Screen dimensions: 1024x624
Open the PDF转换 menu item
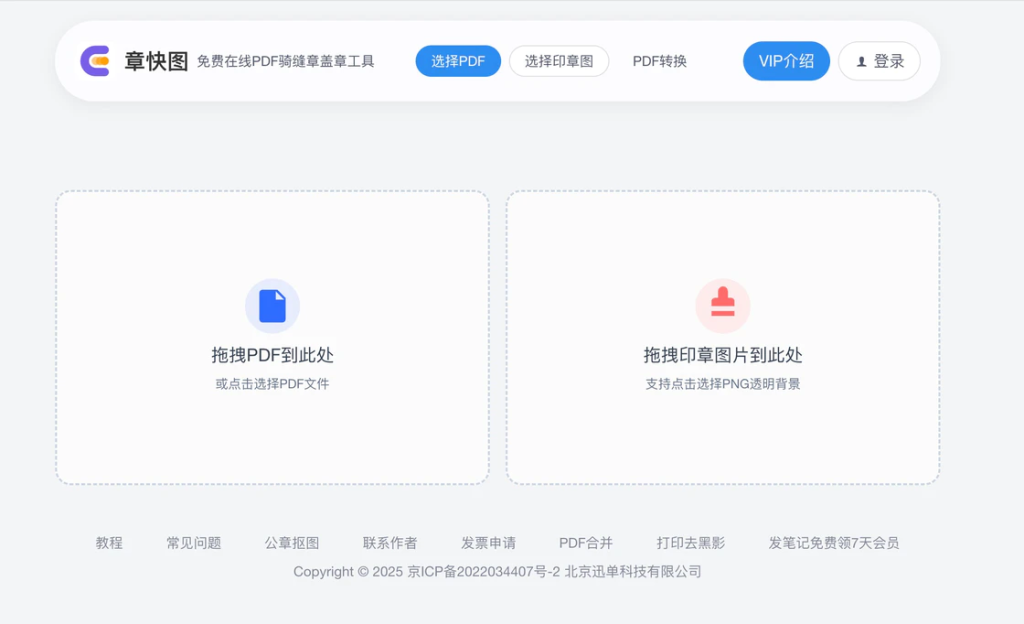click(x=660, y=61)
